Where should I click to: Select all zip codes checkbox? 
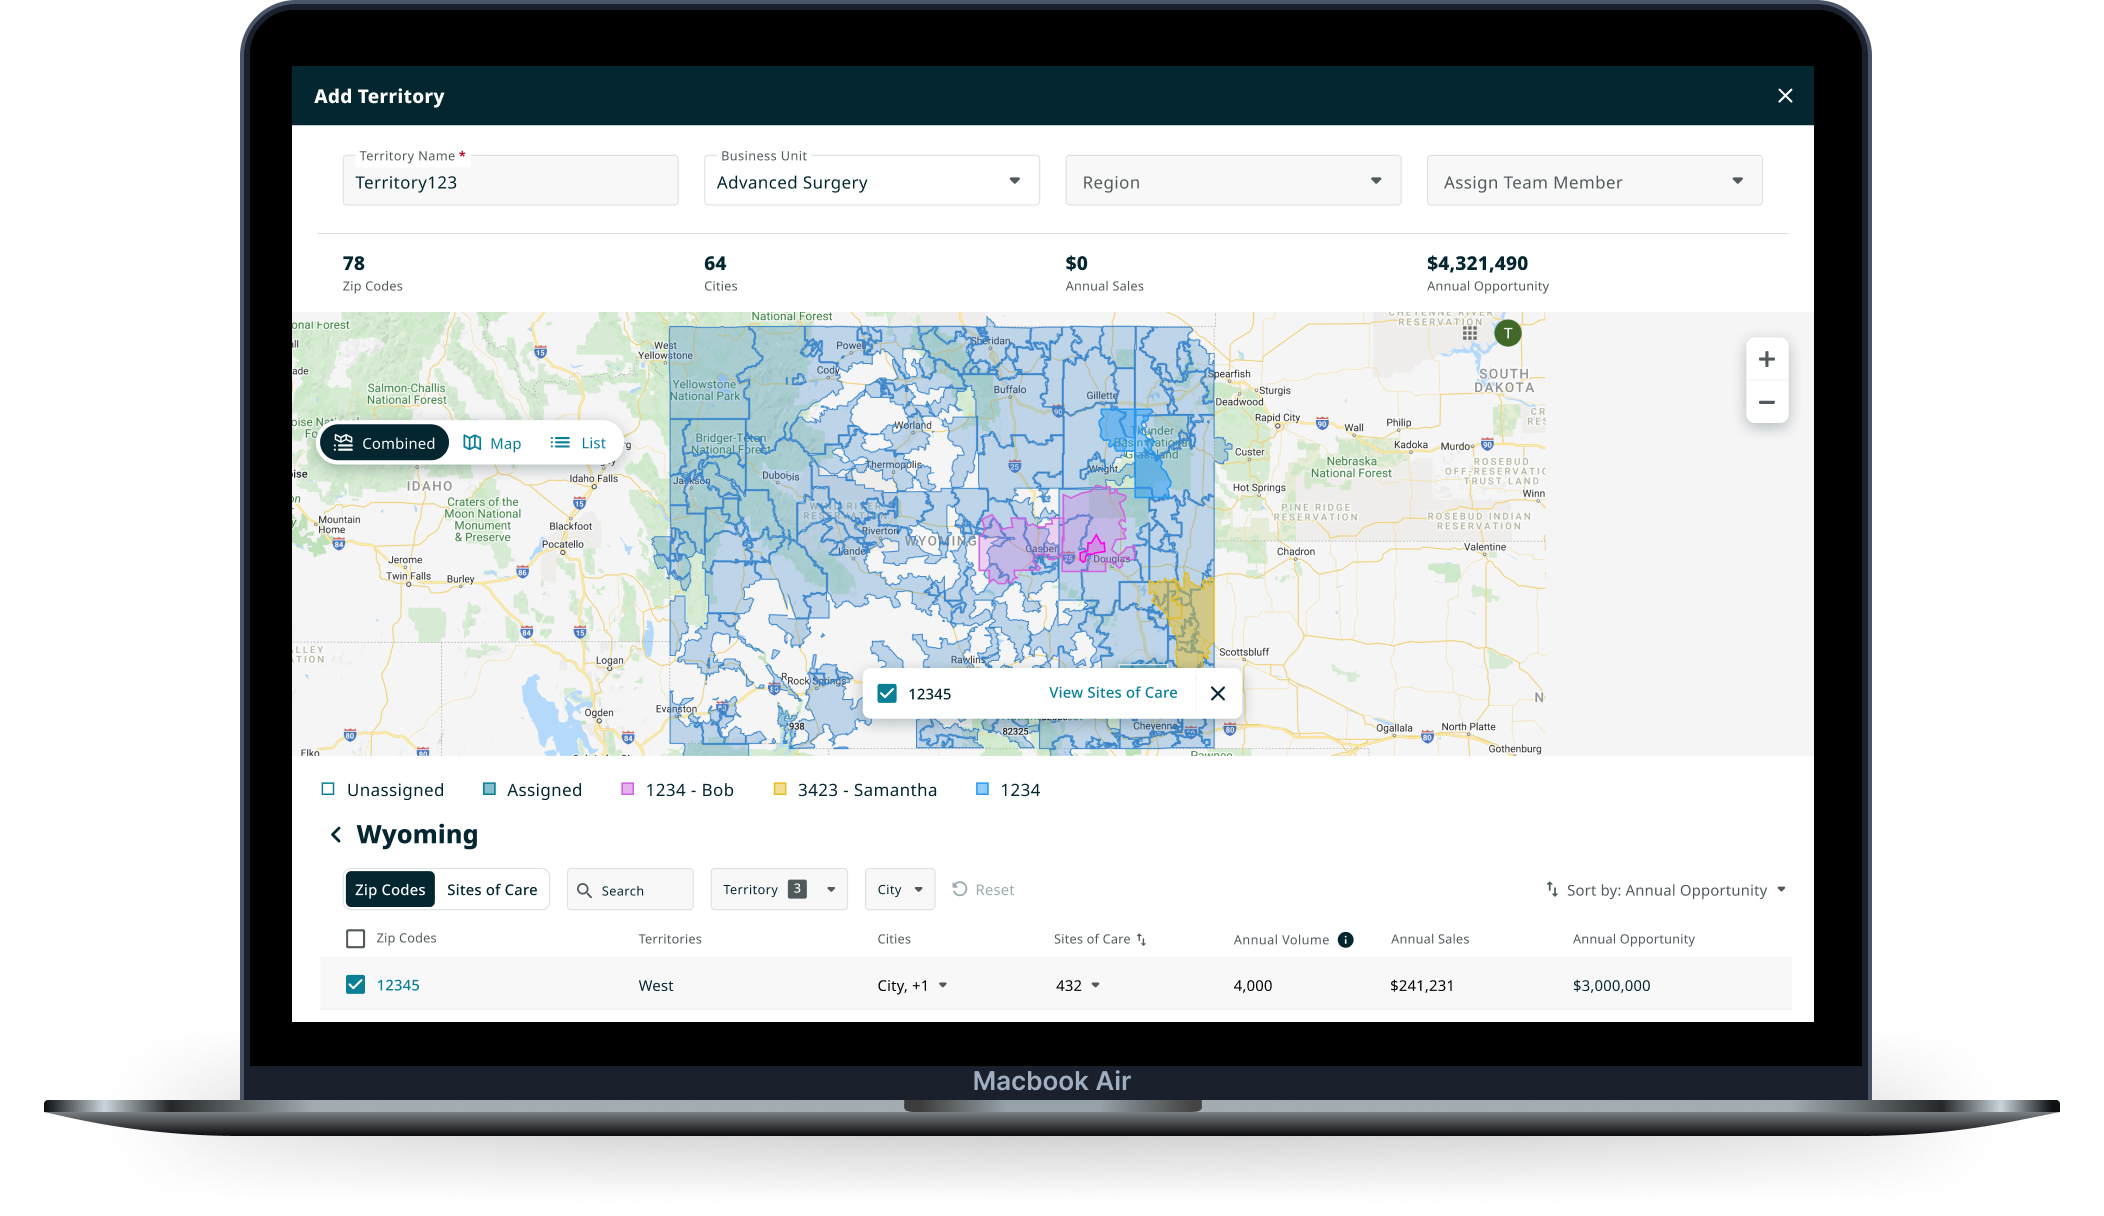(x=355, y=938)
